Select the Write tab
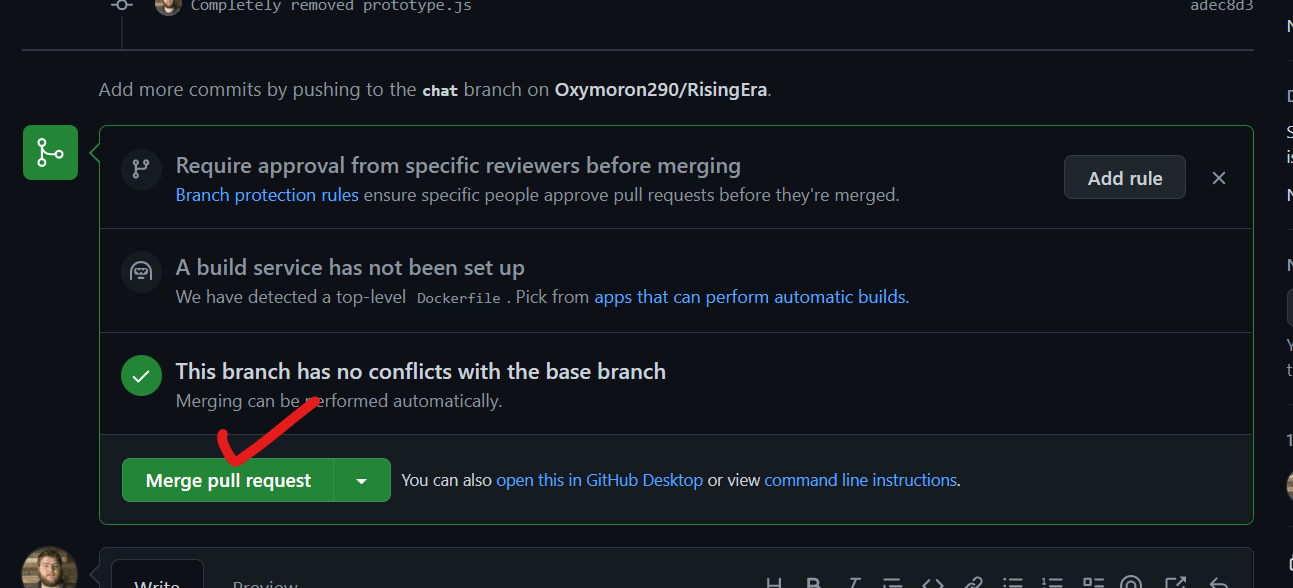The height and width of the screenshot is (588, 1293). [x=157, y=582]
